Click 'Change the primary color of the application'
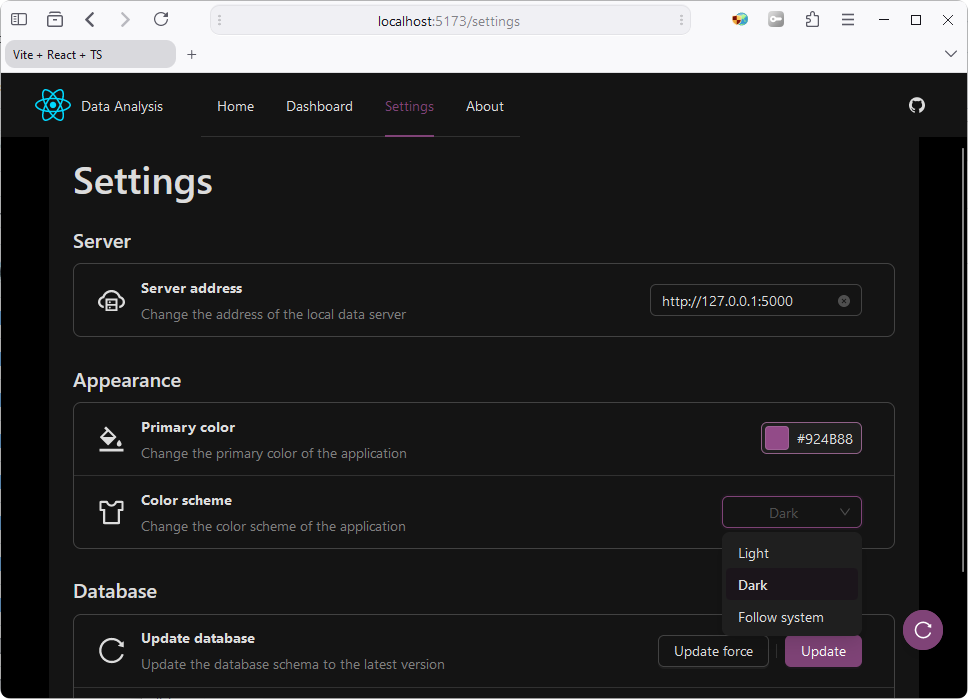 (273, 453)
